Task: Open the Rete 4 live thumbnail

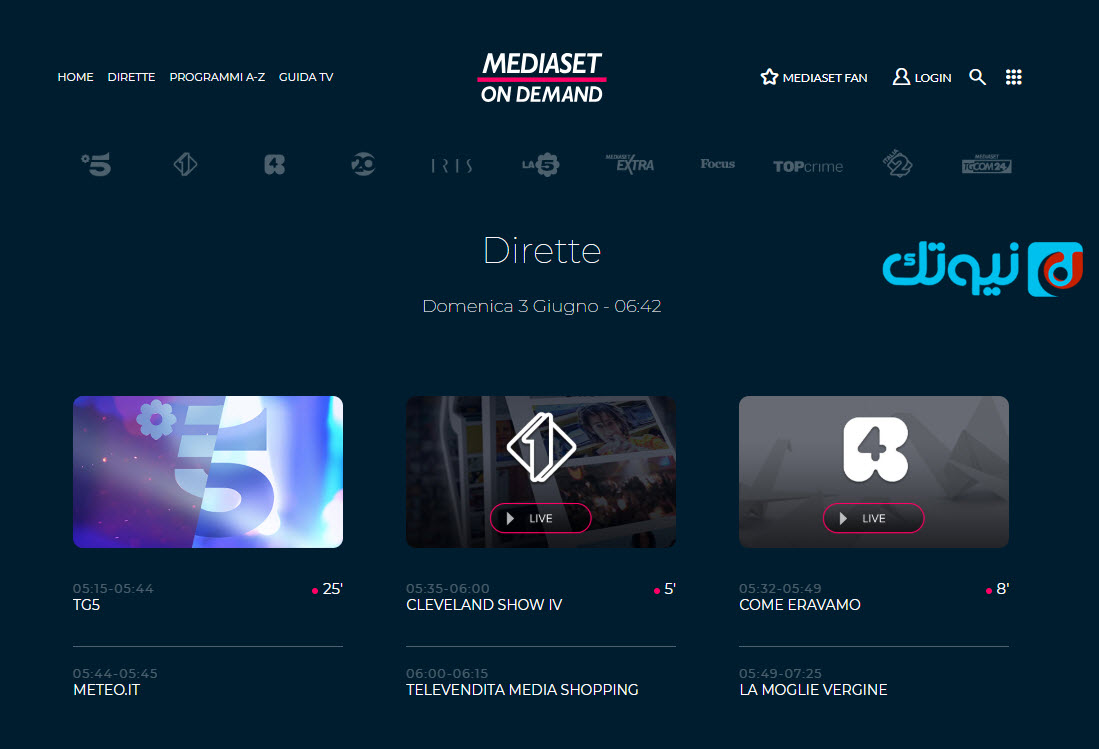Action: (x=874, y=472)
